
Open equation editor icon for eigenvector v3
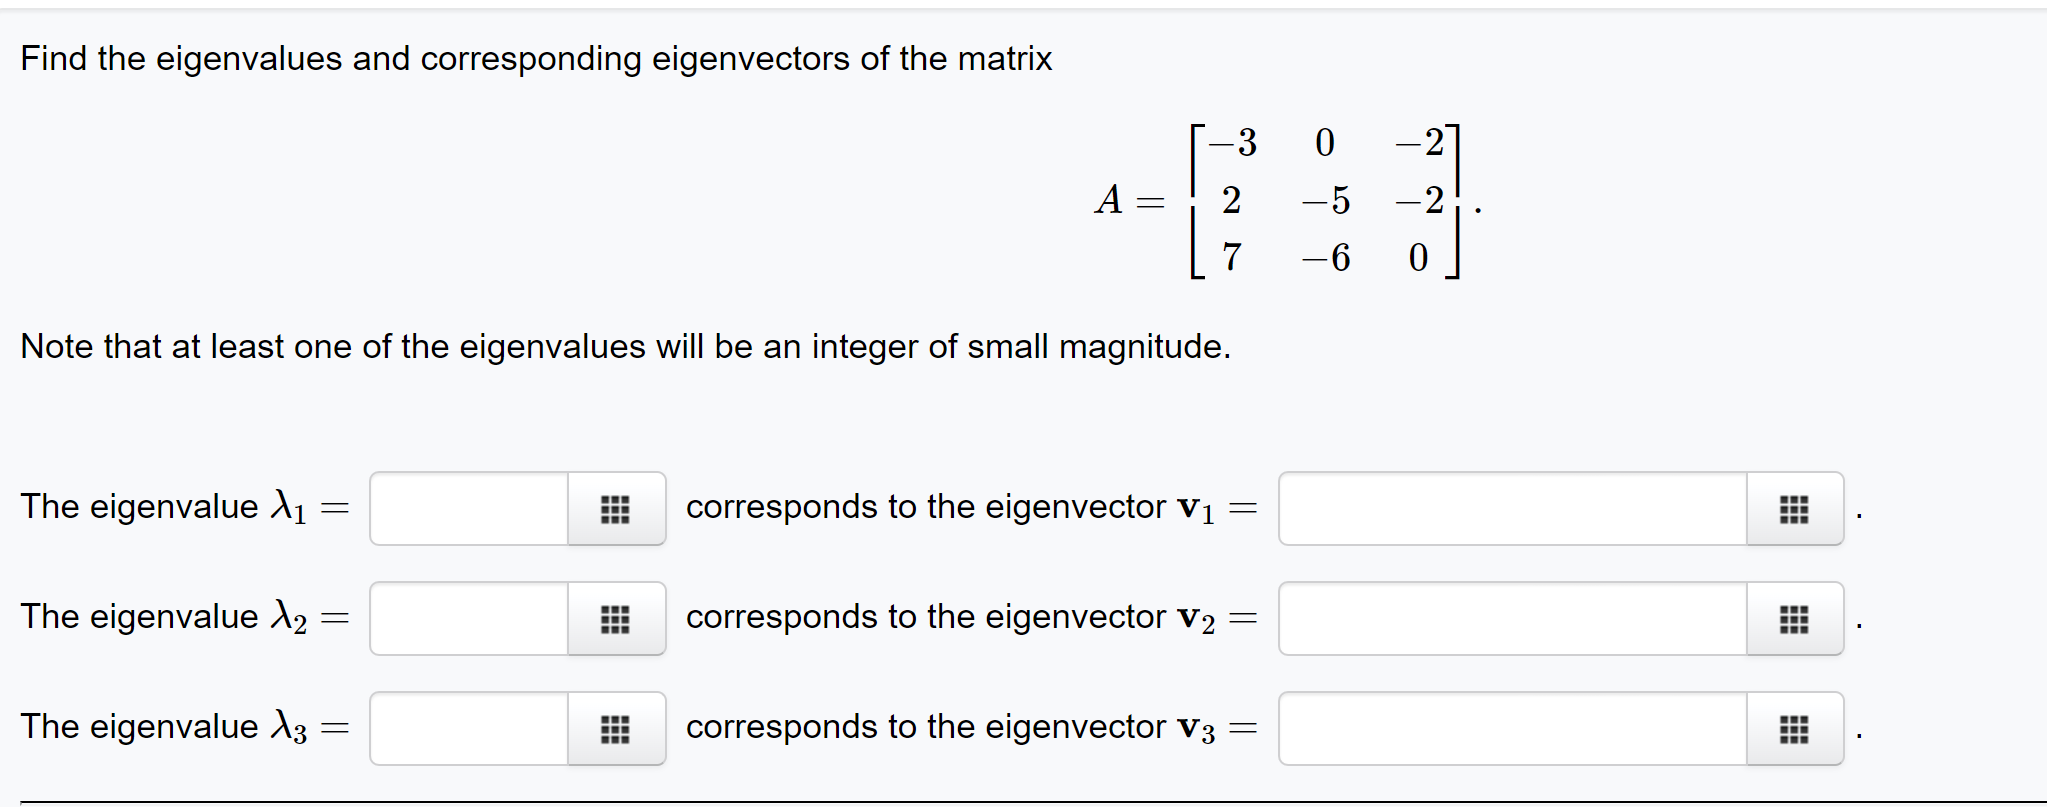[x=1794, y=729]
